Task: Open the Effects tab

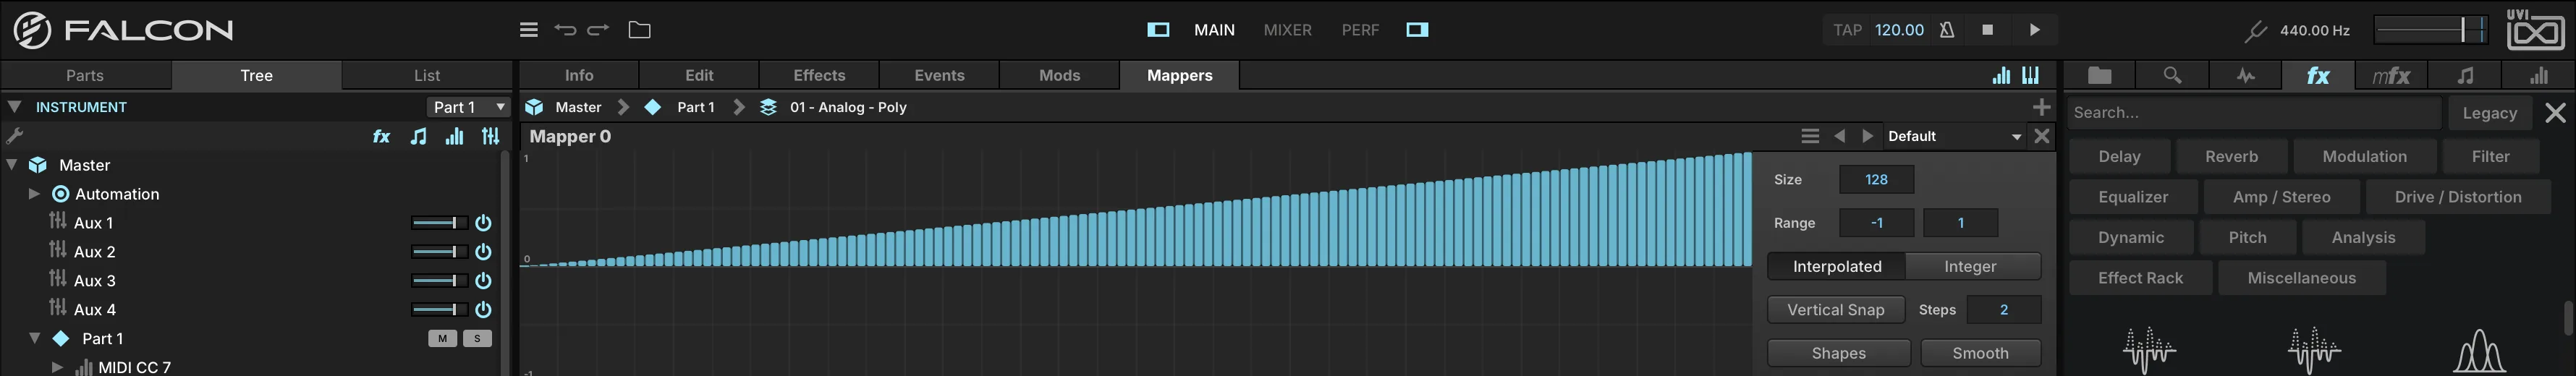Action: click(x=819, y=75)
